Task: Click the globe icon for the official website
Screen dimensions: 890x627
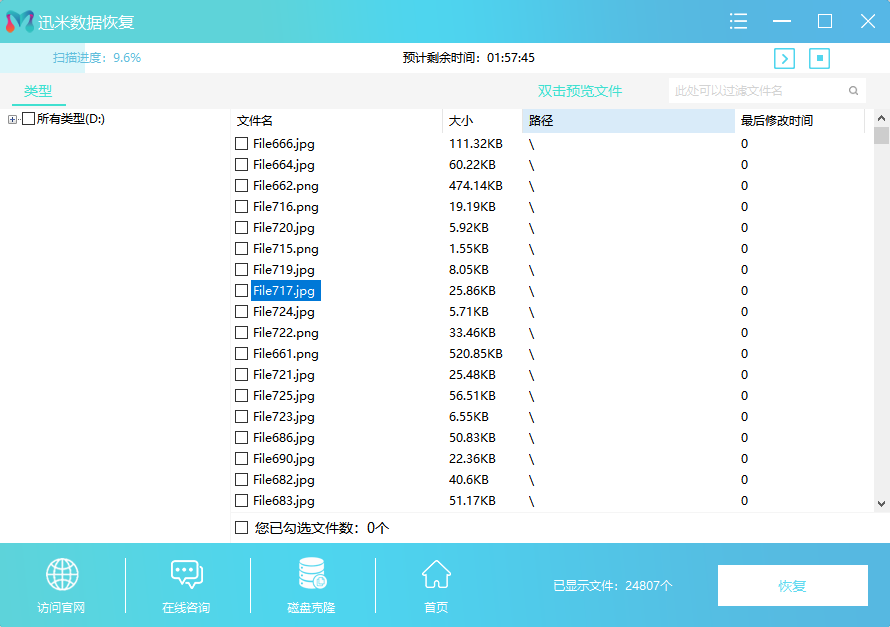Action: 62,575
